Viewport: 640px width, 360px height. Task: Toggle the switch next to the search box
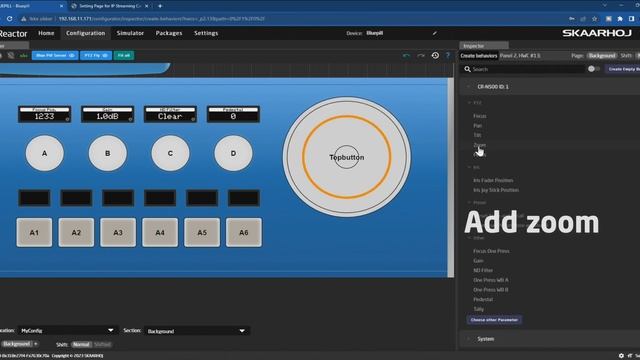593,69
